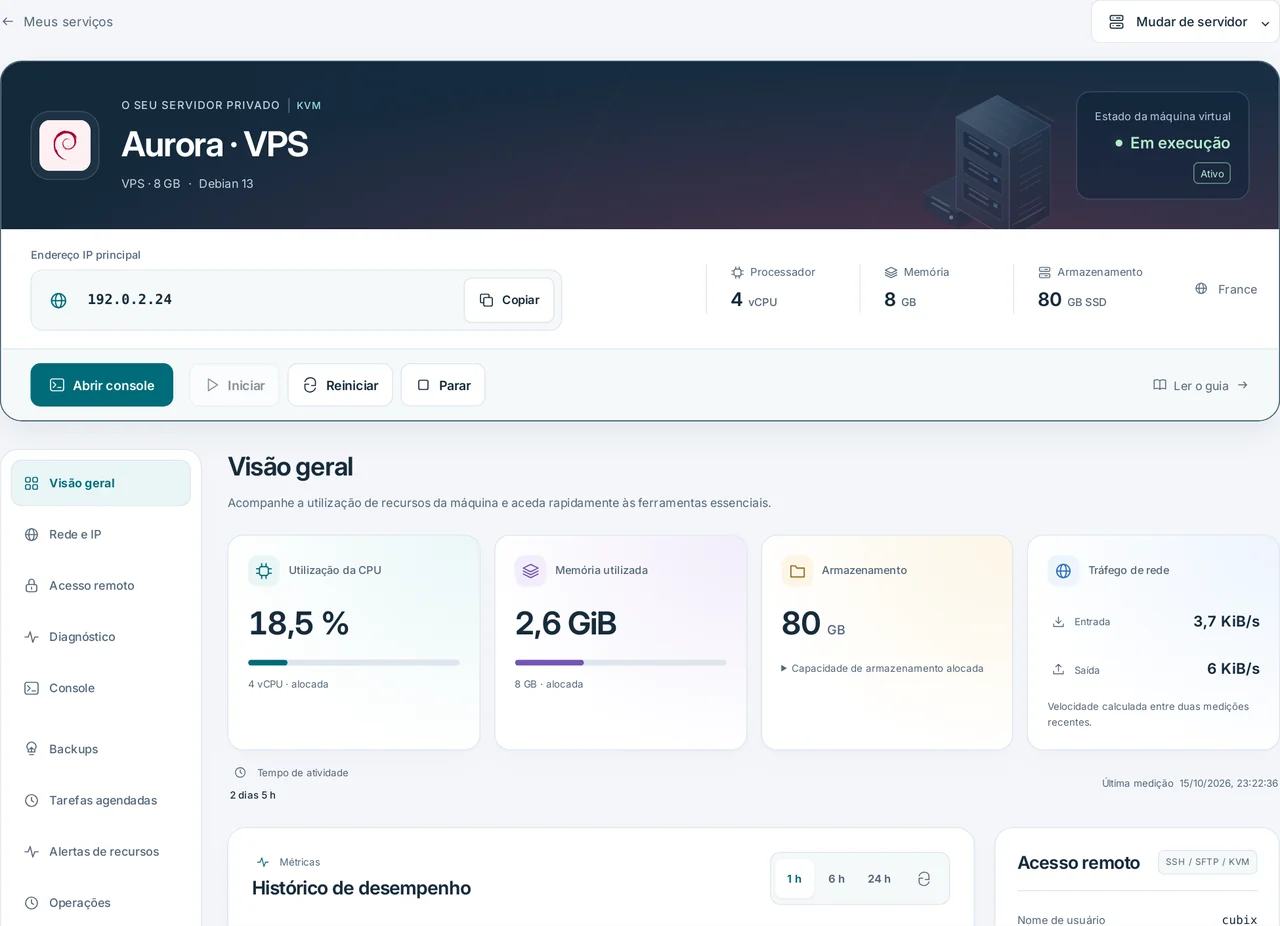The width and height of the screenshot is (1280, 926).
Task: Click the 192.0.2.24 IP address field
Action: [x=296, y=300]
